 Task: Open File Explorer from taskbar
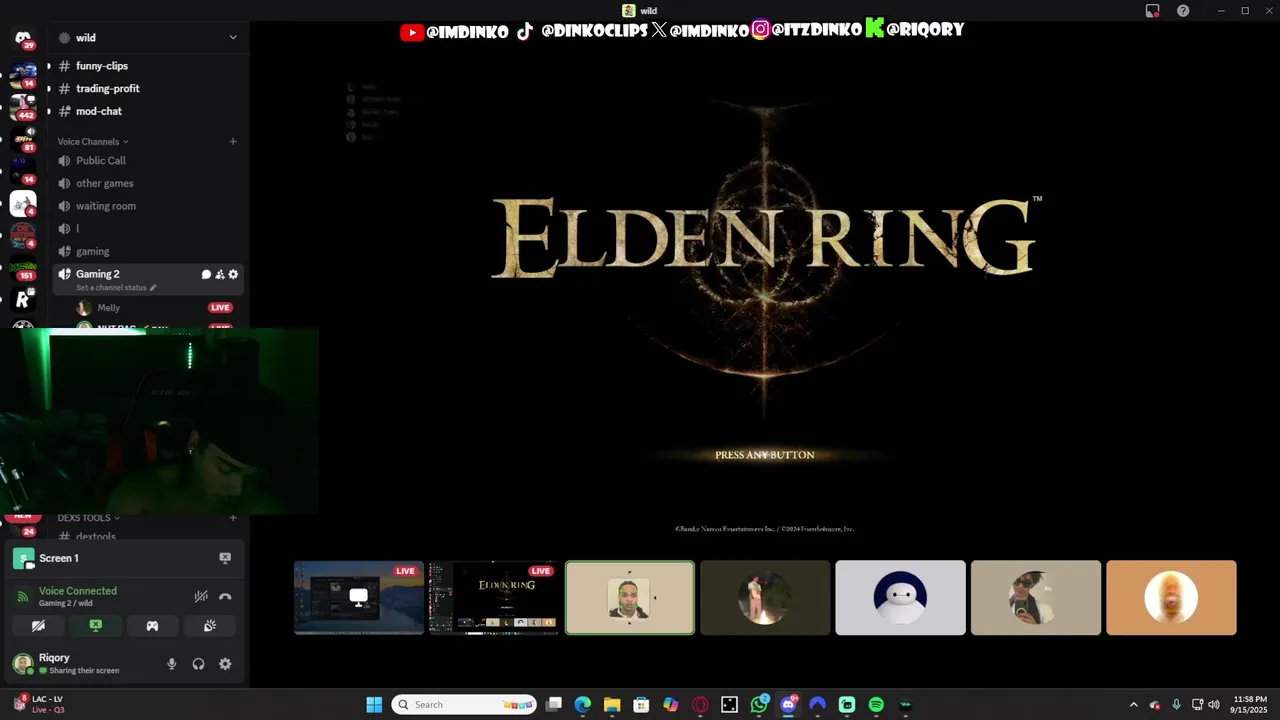pos(612,705)
